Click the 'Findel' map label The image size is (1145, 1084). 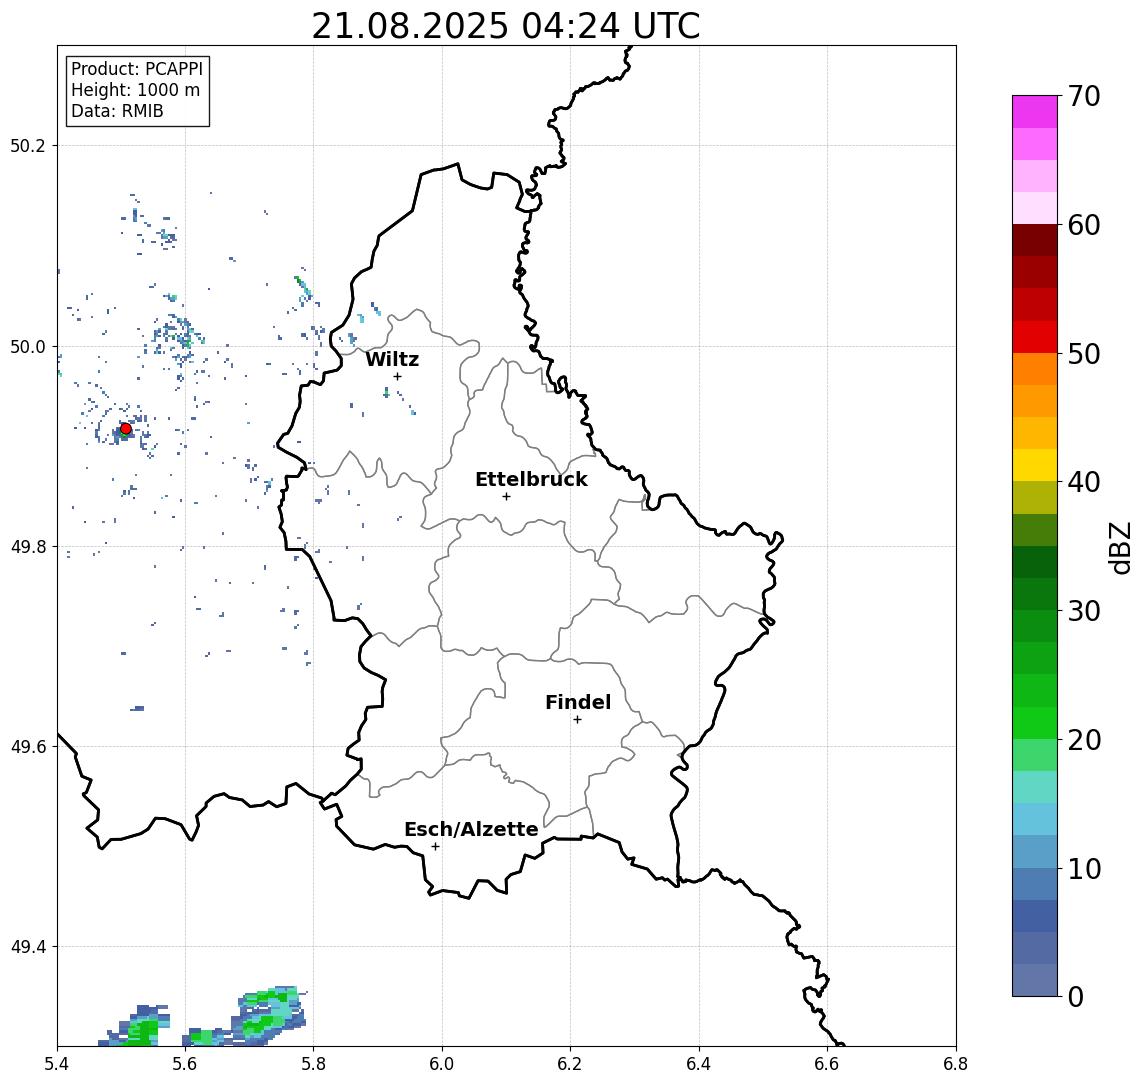pos(578,702)
